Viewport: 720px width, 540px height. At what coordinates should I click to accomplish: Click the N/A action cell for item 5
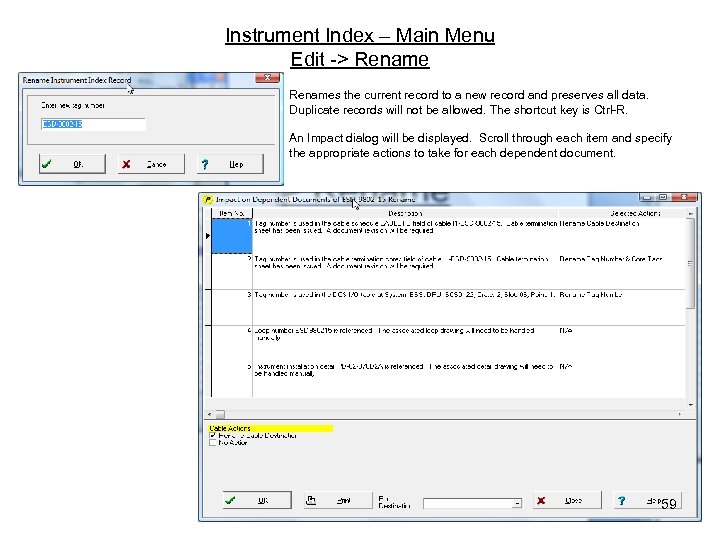point(565,366)
